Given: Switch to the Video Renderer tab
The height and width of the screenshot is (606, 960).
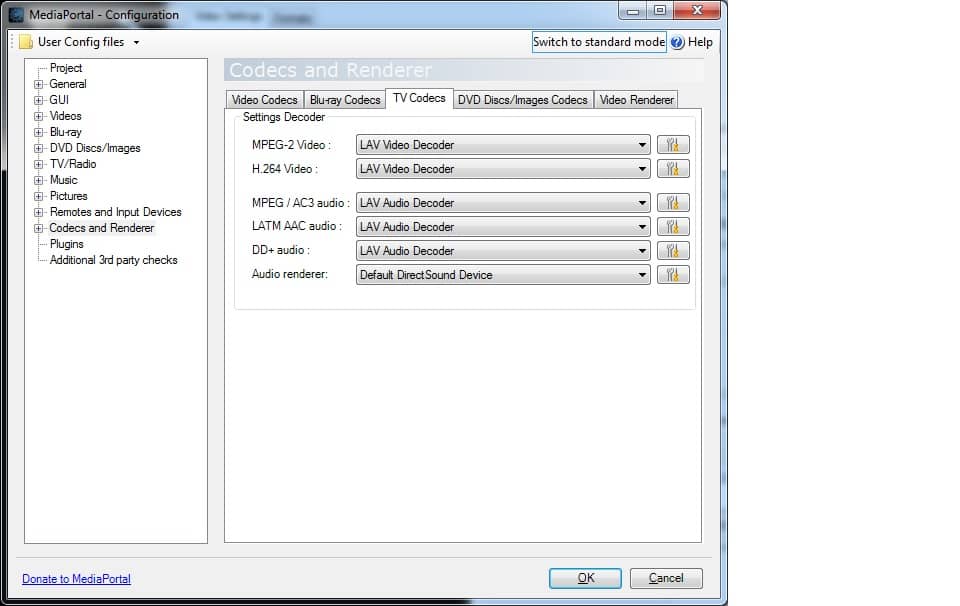Looking at the screenshot, I should 636,100.
